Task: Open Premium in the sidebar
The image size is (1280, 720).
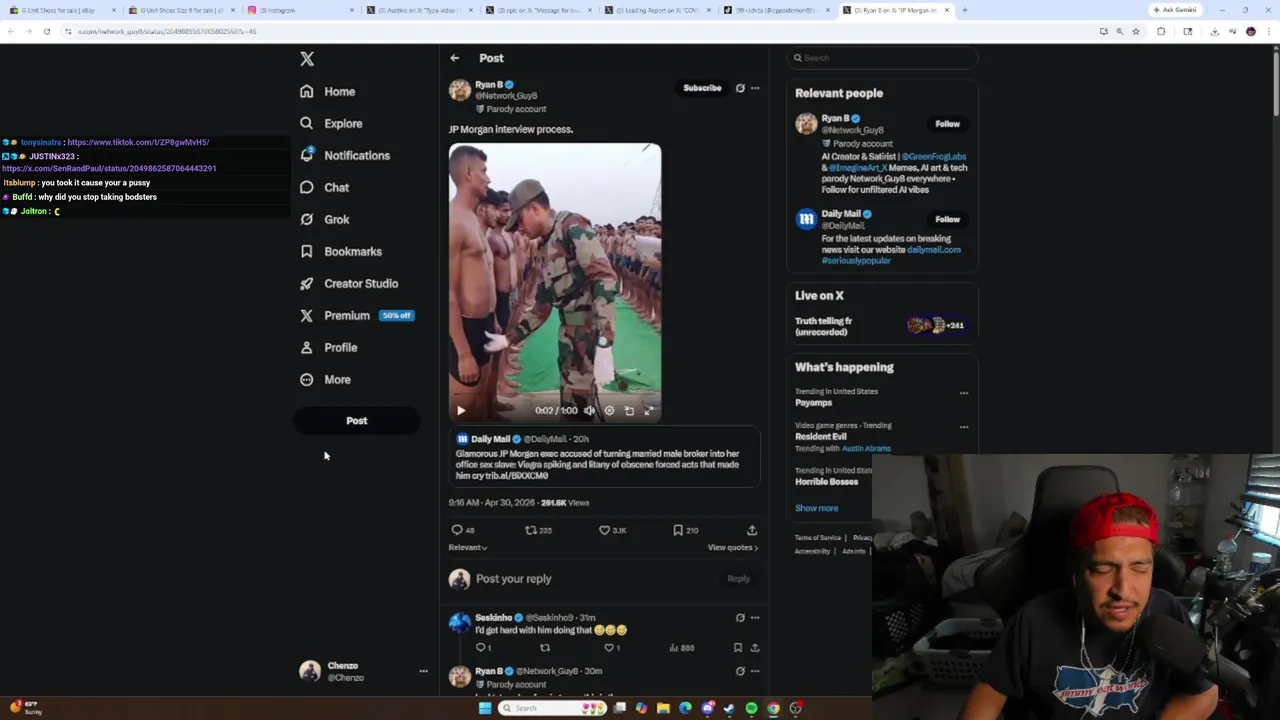Action: click(x=357, y=315)
